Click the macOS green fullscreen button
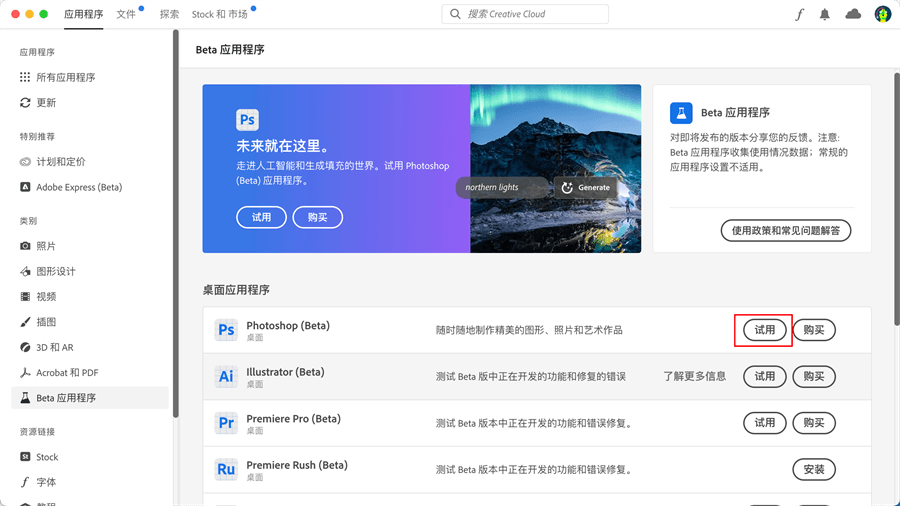The width and height of the screenshot is (900, 506). (x=44, y=14)
